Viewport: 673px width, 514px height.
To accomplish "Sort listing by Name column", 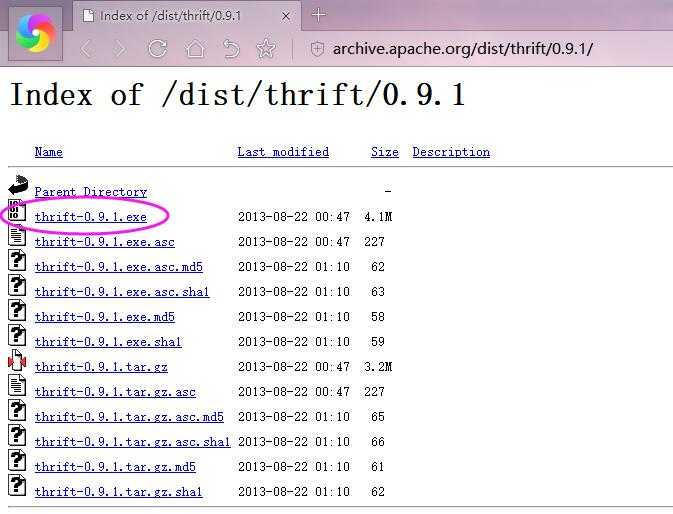I will 49,152.
